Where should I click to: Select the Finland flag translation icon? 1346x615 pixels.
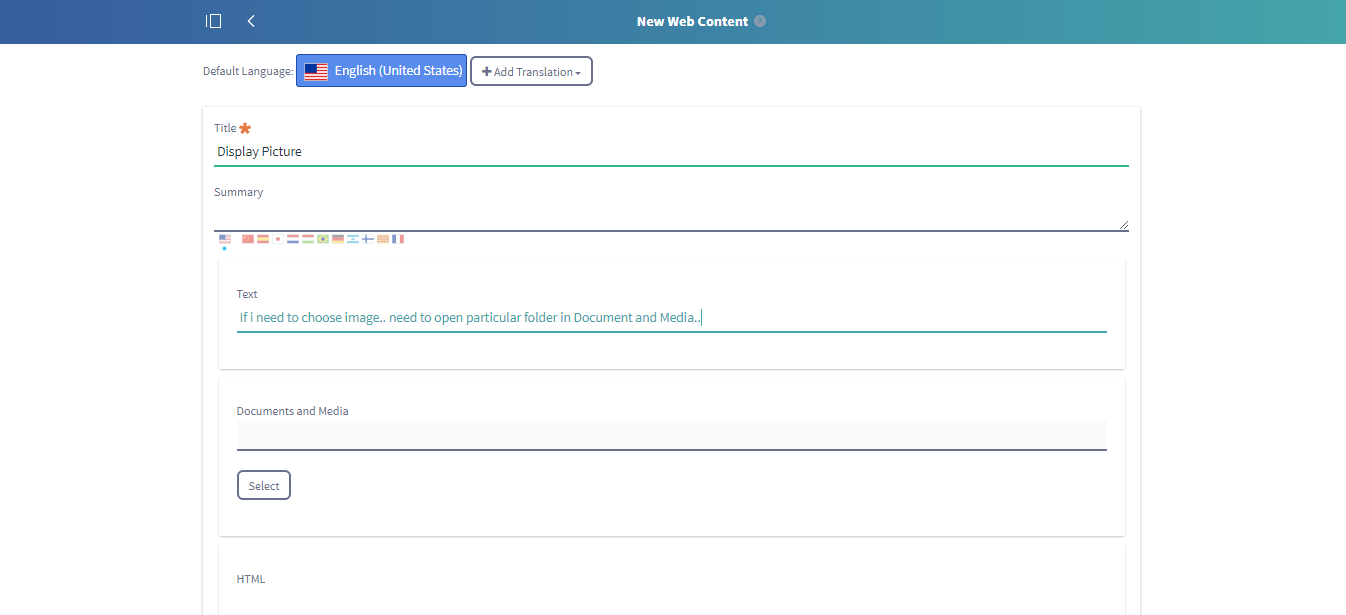tap(368, 239)
